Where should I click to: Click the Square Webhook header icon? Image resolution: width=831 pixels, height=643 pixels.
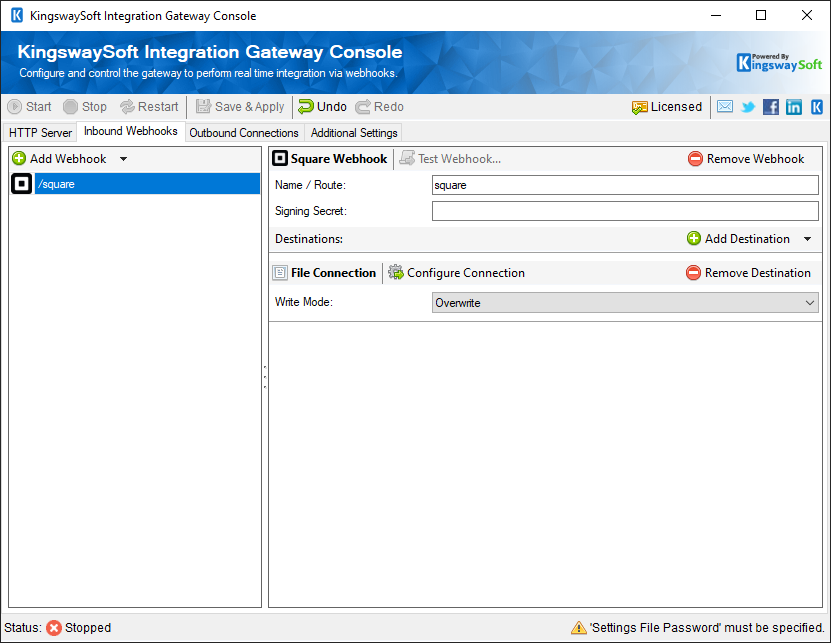(x=280, y=158)
